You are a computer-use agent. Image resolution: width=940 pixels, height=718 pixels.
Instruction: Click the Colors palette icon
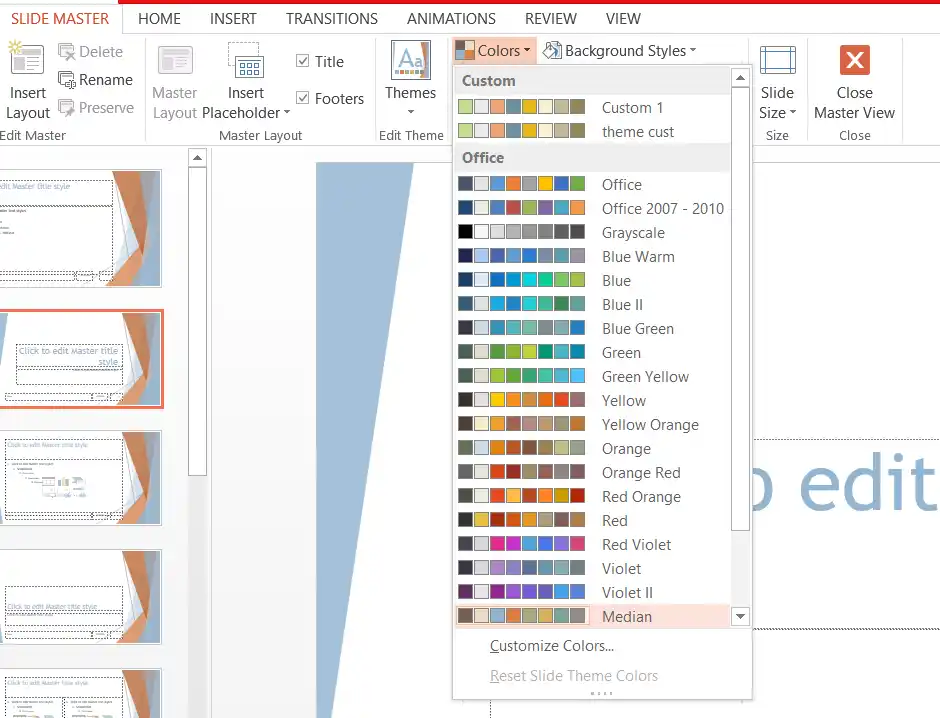coord(465,51)
